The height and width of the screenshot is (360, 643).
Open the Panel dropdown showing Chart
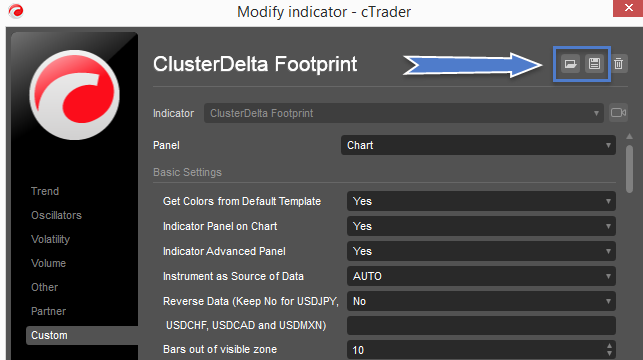point(478,145)
